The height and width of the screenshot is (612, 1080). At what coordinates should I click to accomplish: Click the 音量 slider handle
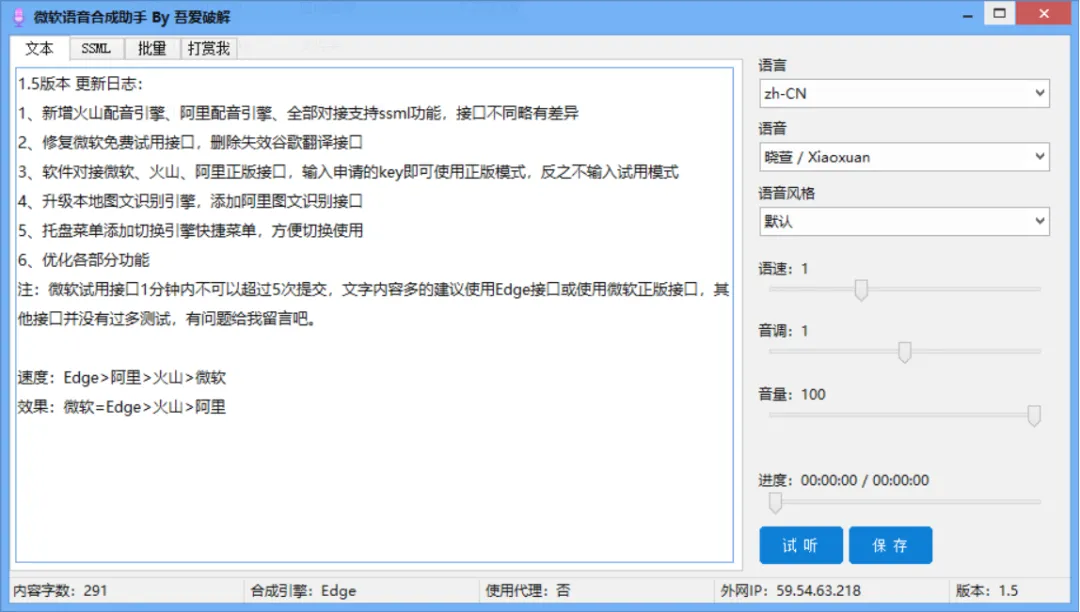click(x=1034, y=415)
